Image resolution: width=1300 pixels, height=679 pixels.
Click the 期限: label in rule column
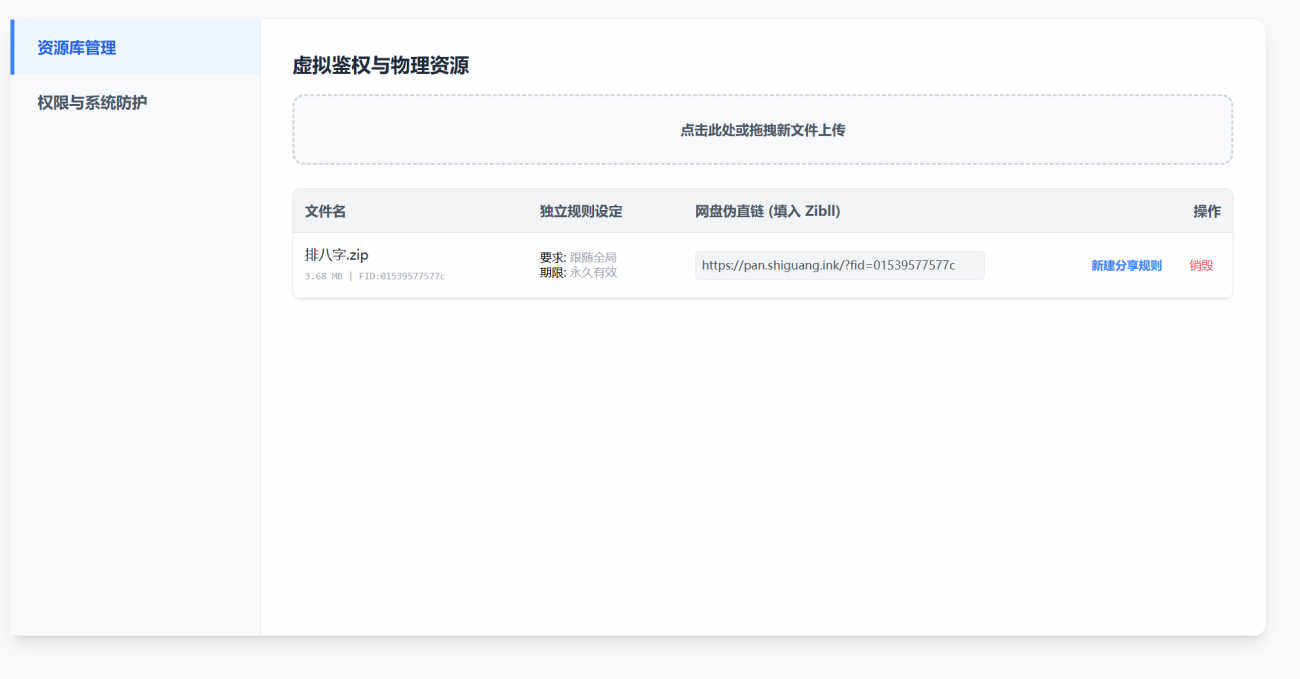point(553,273)
